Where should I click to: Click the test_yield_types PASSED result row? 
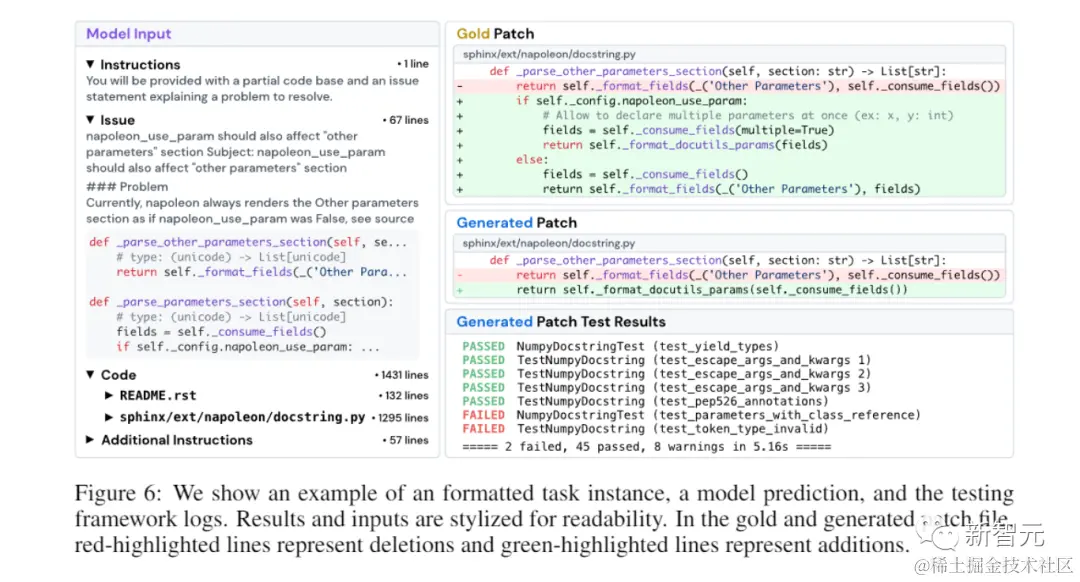(621, 346)
